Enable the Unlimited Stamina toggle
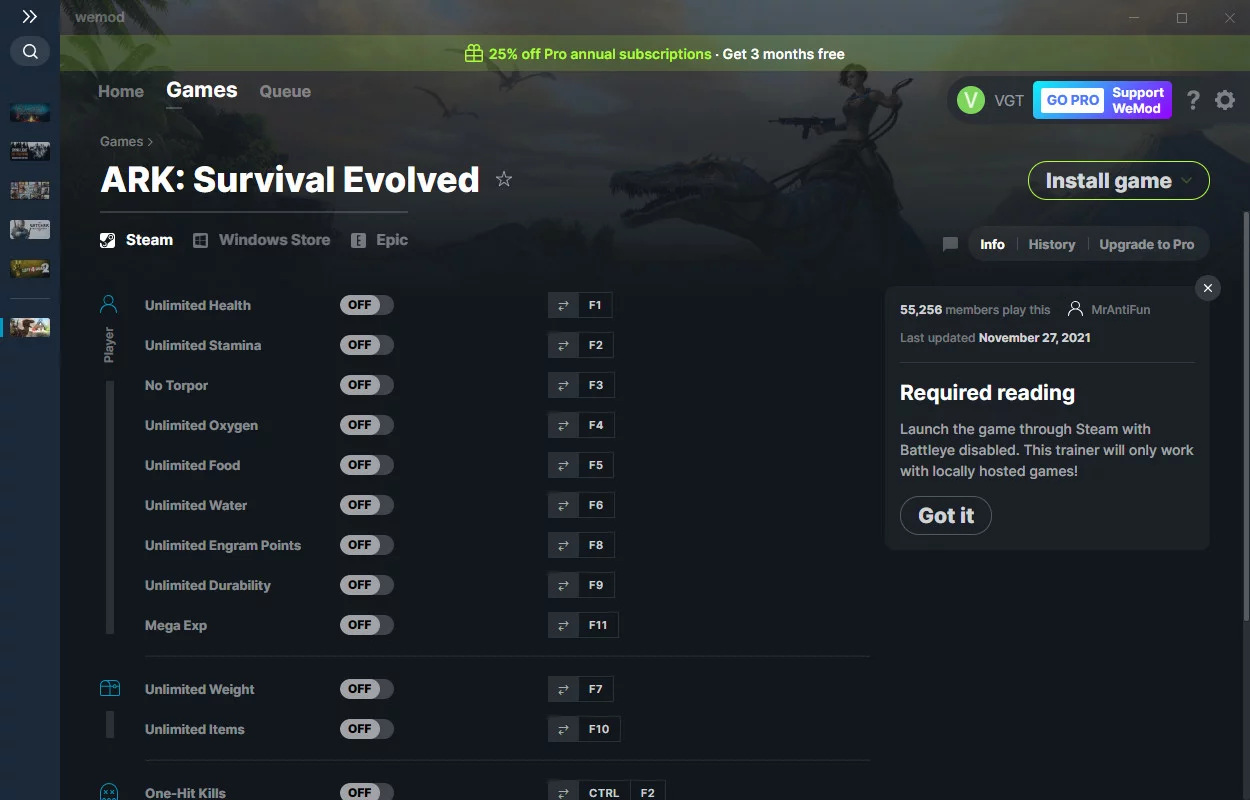The height and width of the screenshot is (800, 1250). (x=367, y=345)
